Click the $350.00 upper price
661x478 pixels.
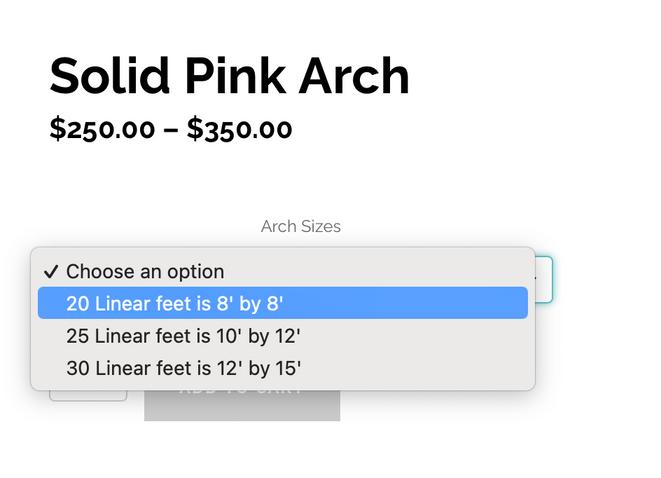(239, 129)
